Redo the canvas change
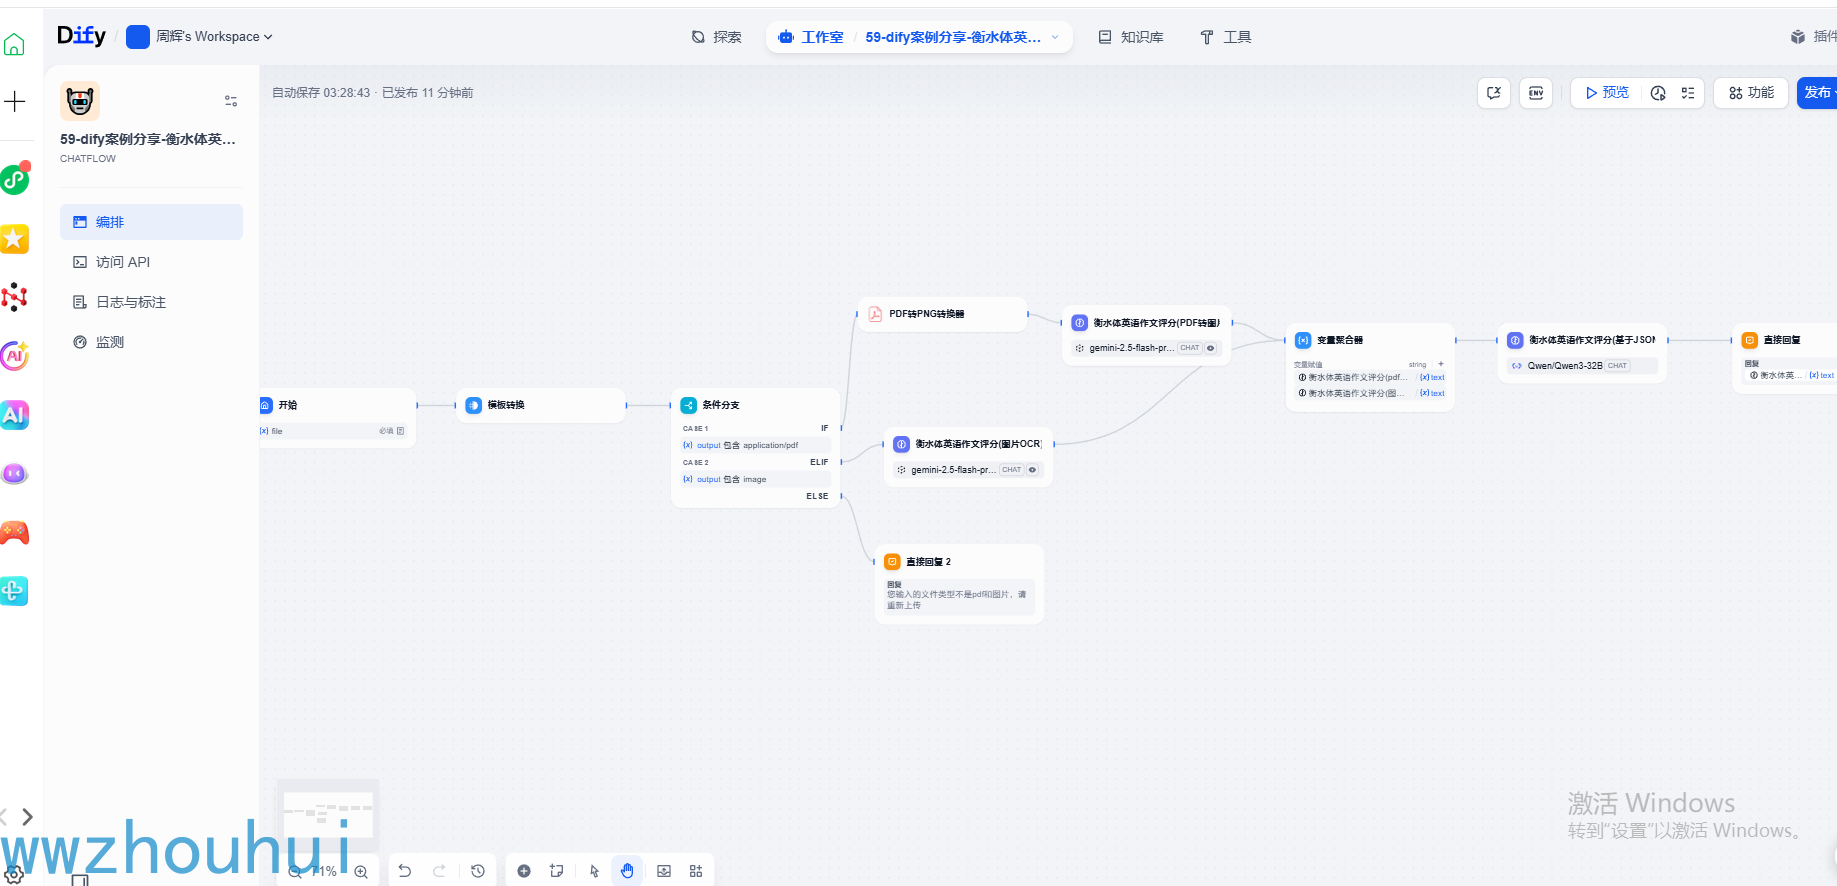The width and height of the screenshot is (1837, 886). click(439, 871)
